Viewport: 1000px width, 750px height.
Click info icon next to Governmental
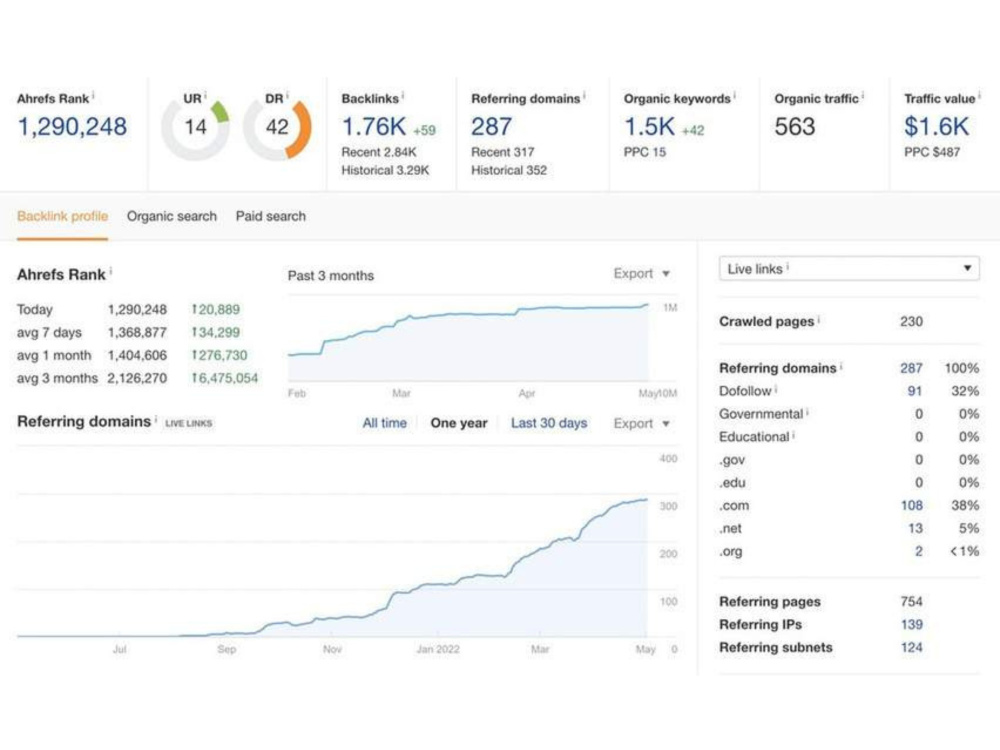pos(807,411)
